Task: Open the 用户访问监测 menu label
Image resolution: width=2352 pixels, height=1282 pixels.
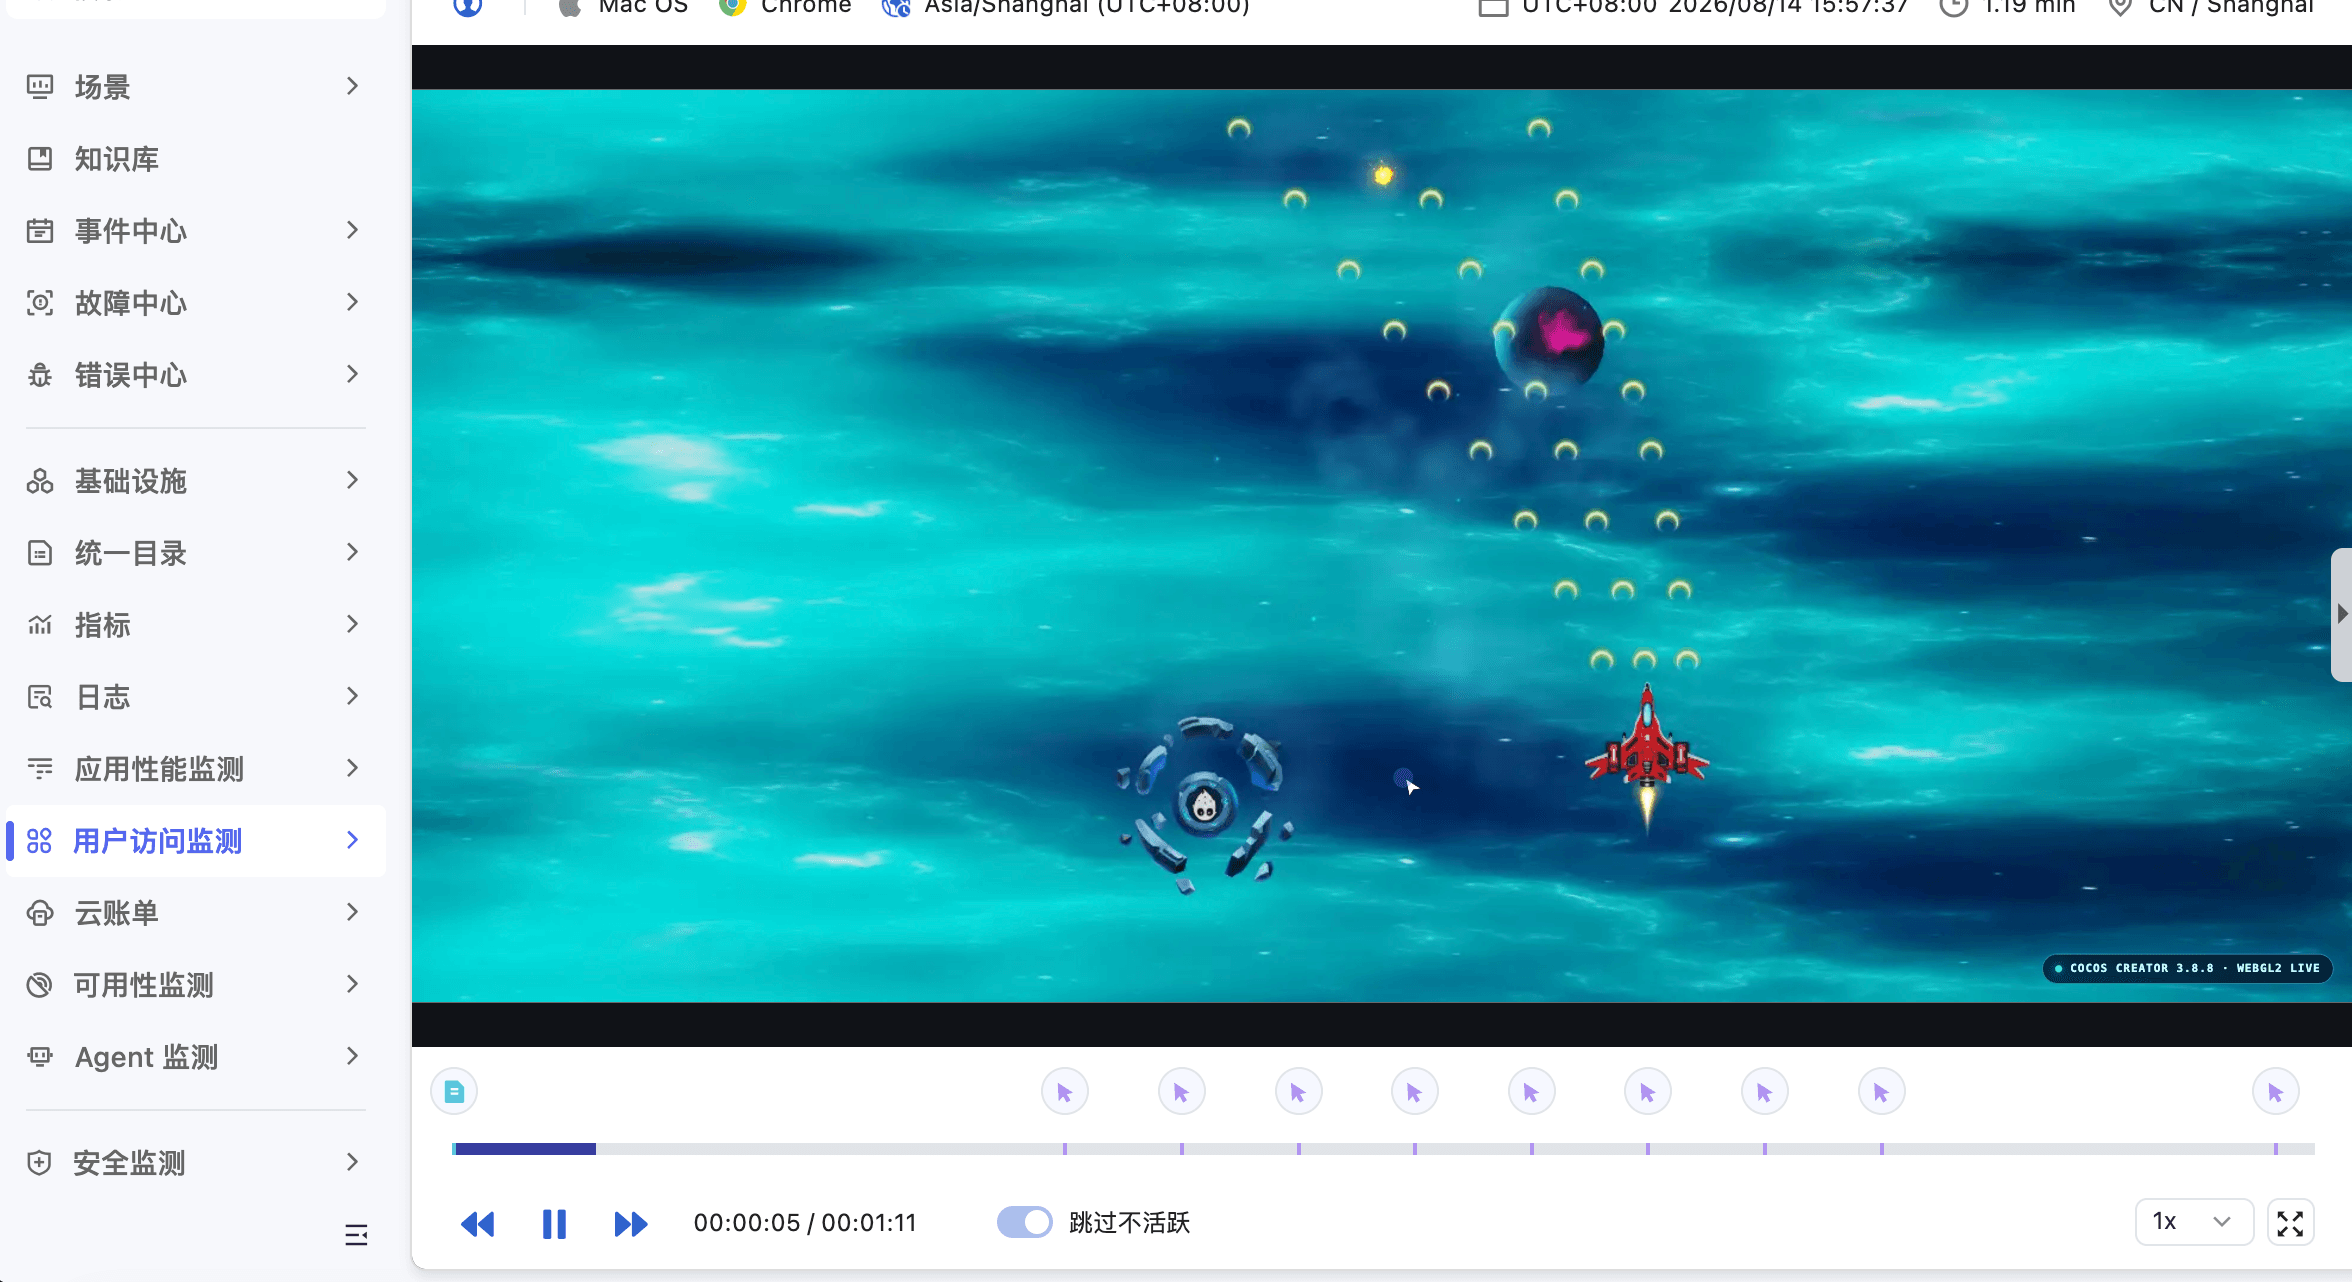Action: pyautogui.click(x=158, y=841)
